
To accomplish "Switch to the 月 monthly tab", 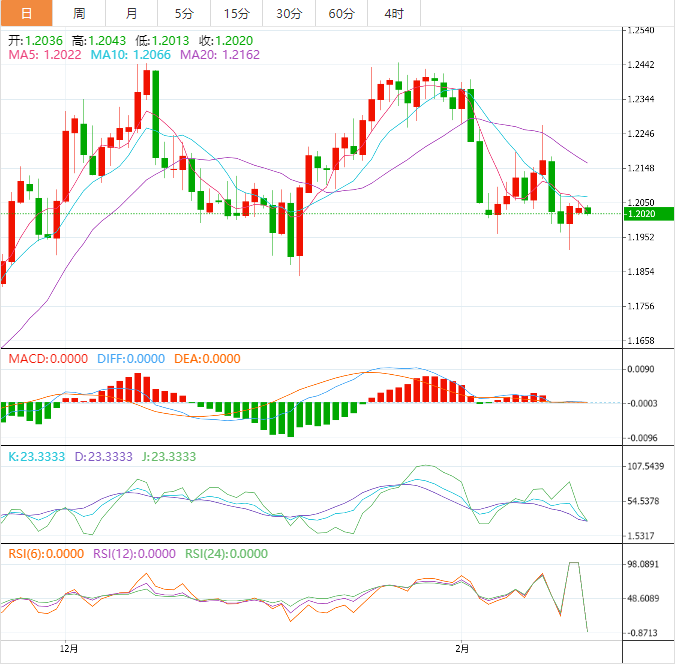I will (132, 13).
